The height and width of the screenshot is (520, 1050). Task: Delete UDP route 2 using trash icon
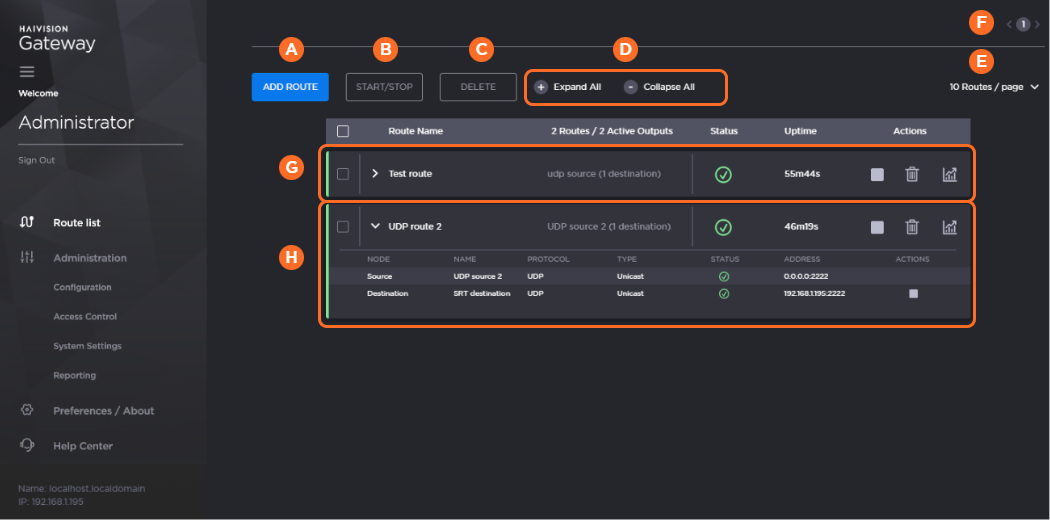pyautogui.click(x=912, y=227)
